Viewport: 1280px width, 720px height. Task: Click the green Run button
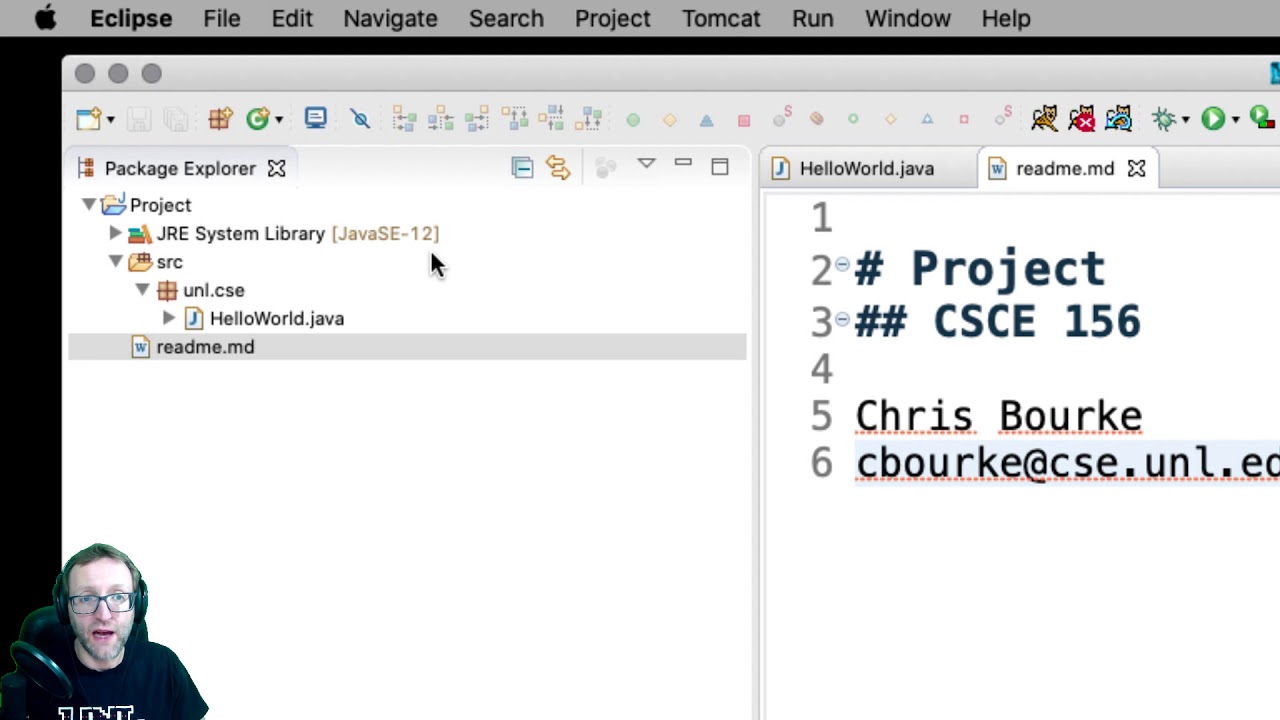[x=1213, y=119]
